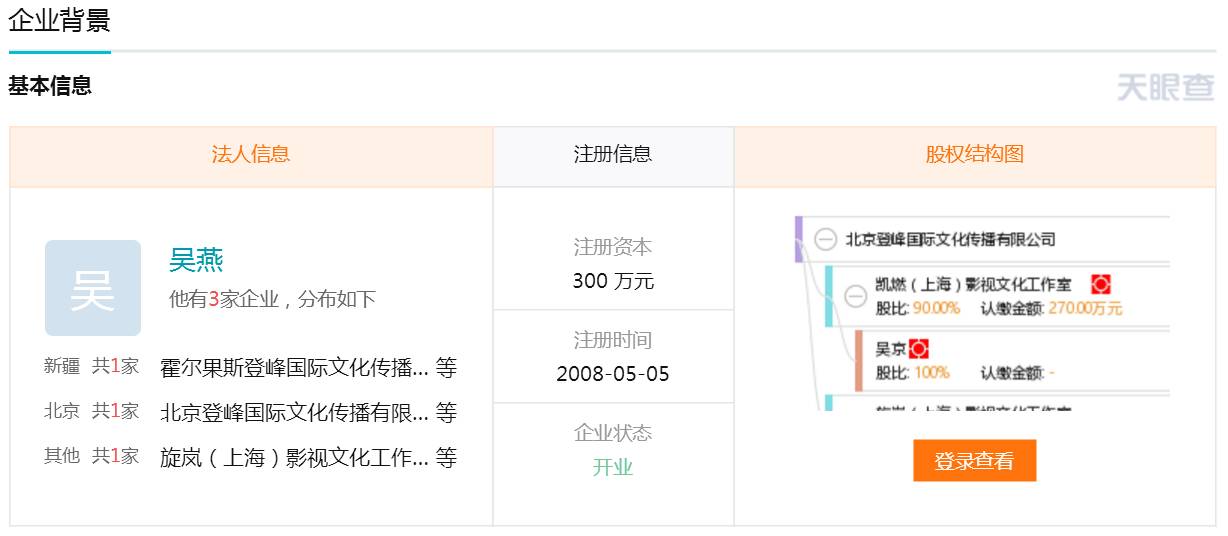This screenshot has width=1228, height=536.
Task: Open the 旋岚（上海）影视文化工作 company link
Action: [x=294, y=458]
